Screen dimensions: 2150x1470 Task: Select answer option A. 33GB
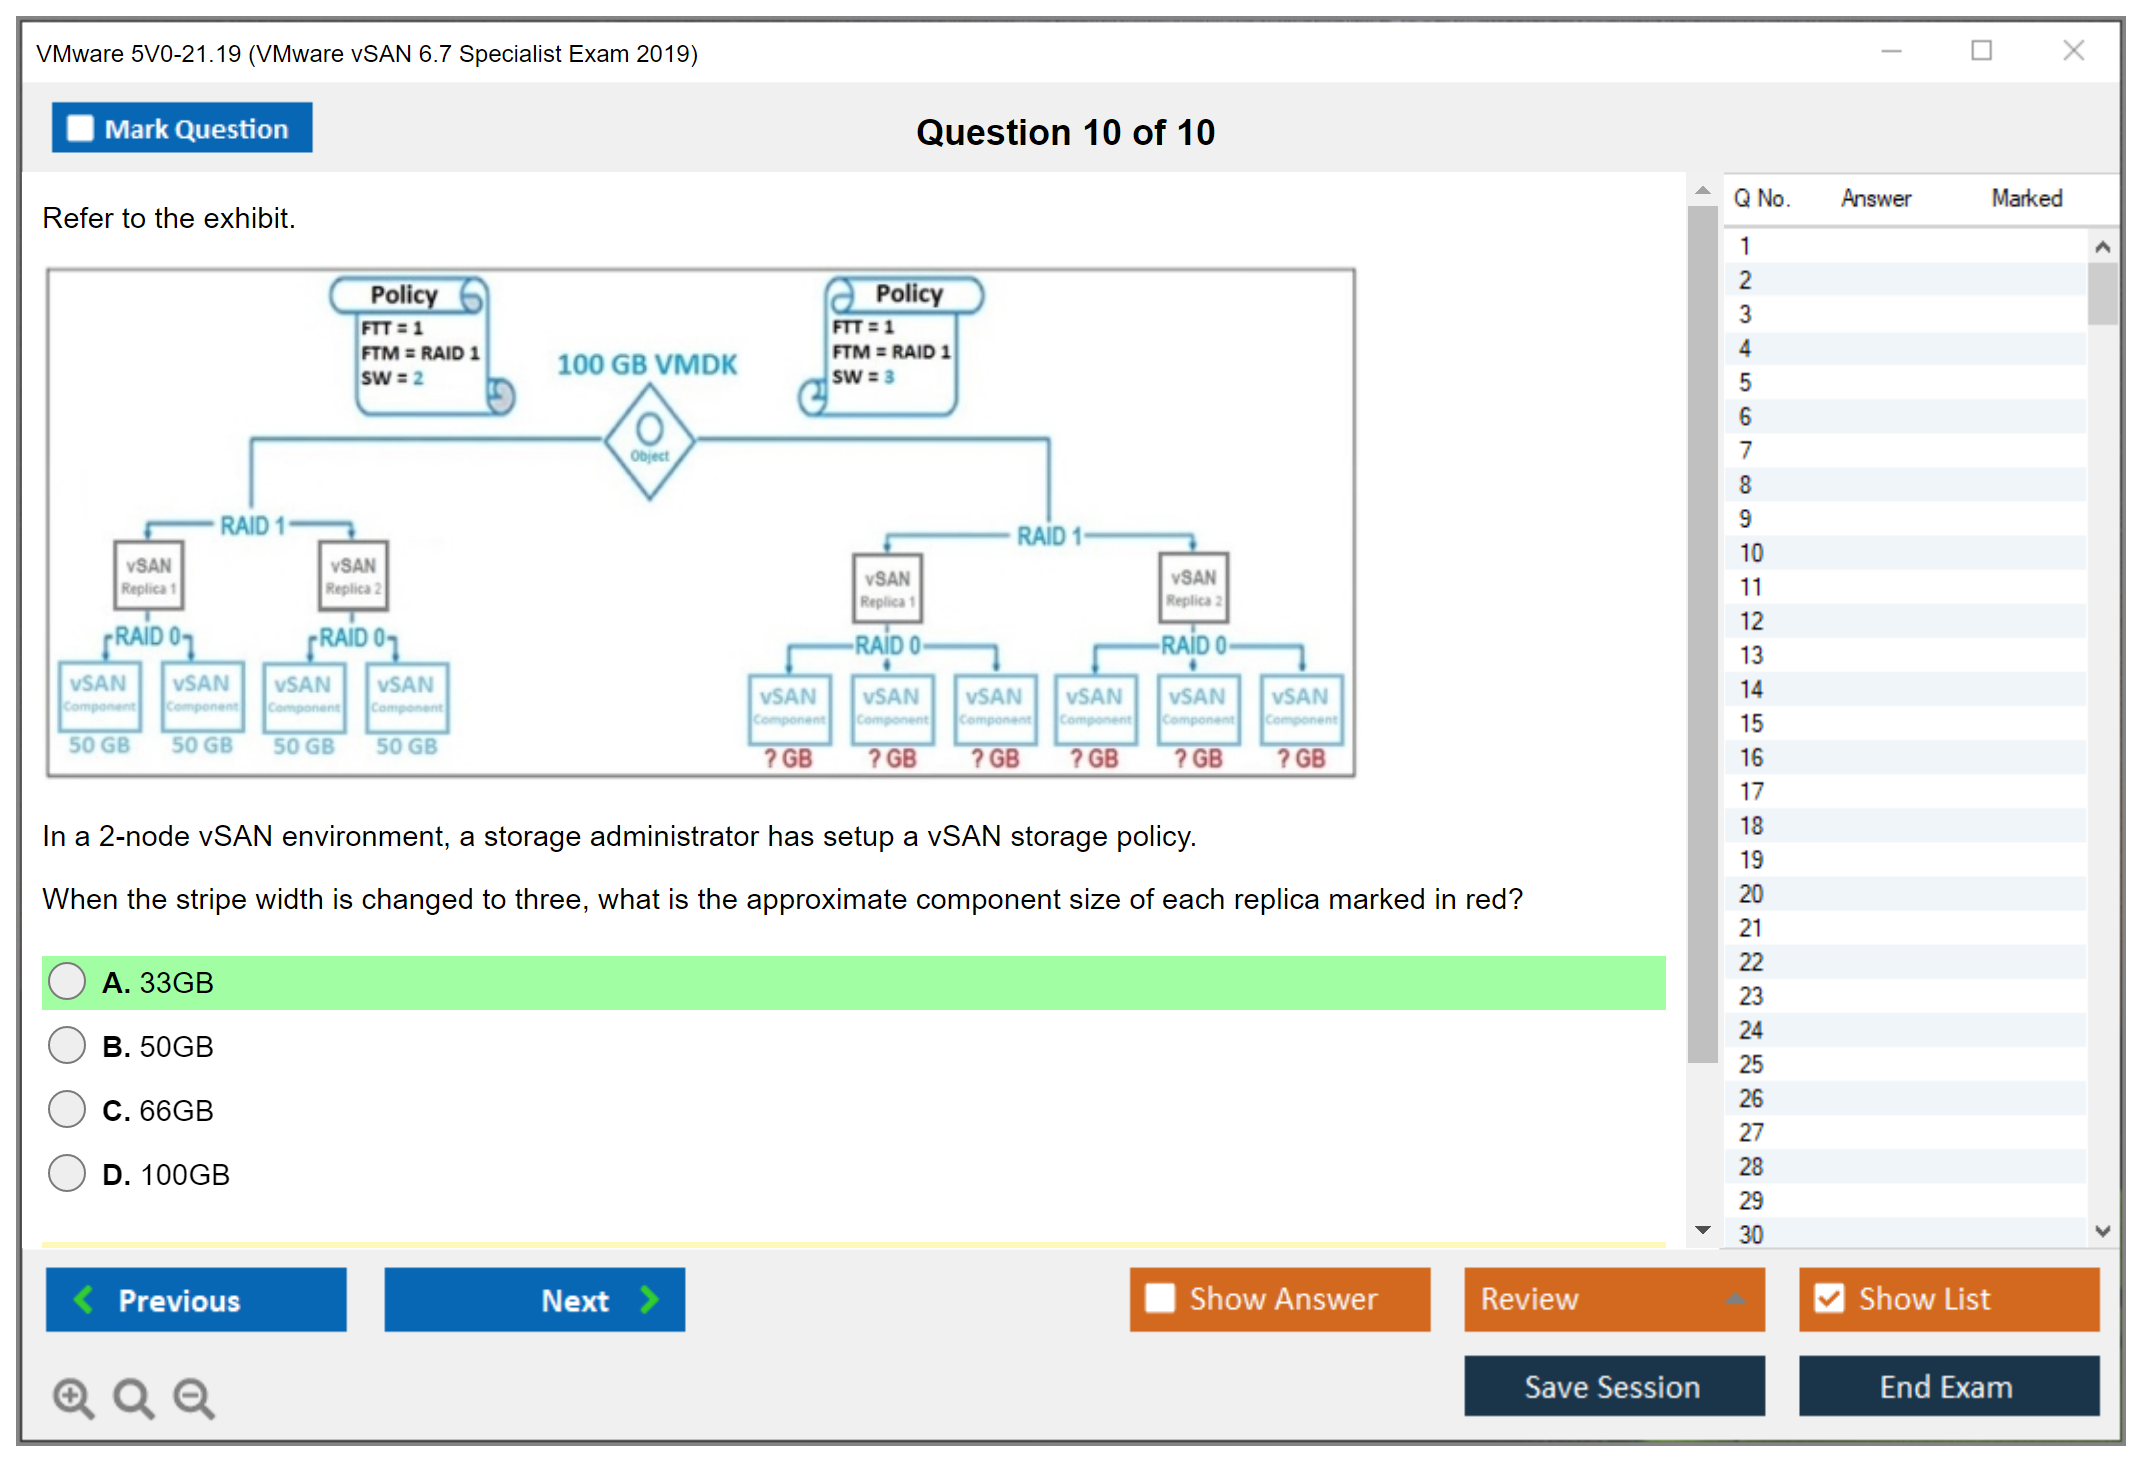(67, 981)
